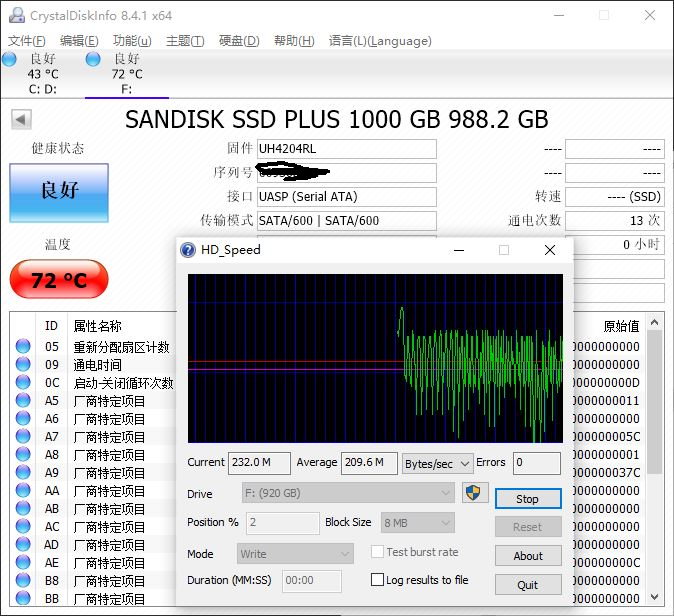The width and height of the screenshot is (674, 616).
Task: Click the Current speed value field
Action: pos(259,463)
